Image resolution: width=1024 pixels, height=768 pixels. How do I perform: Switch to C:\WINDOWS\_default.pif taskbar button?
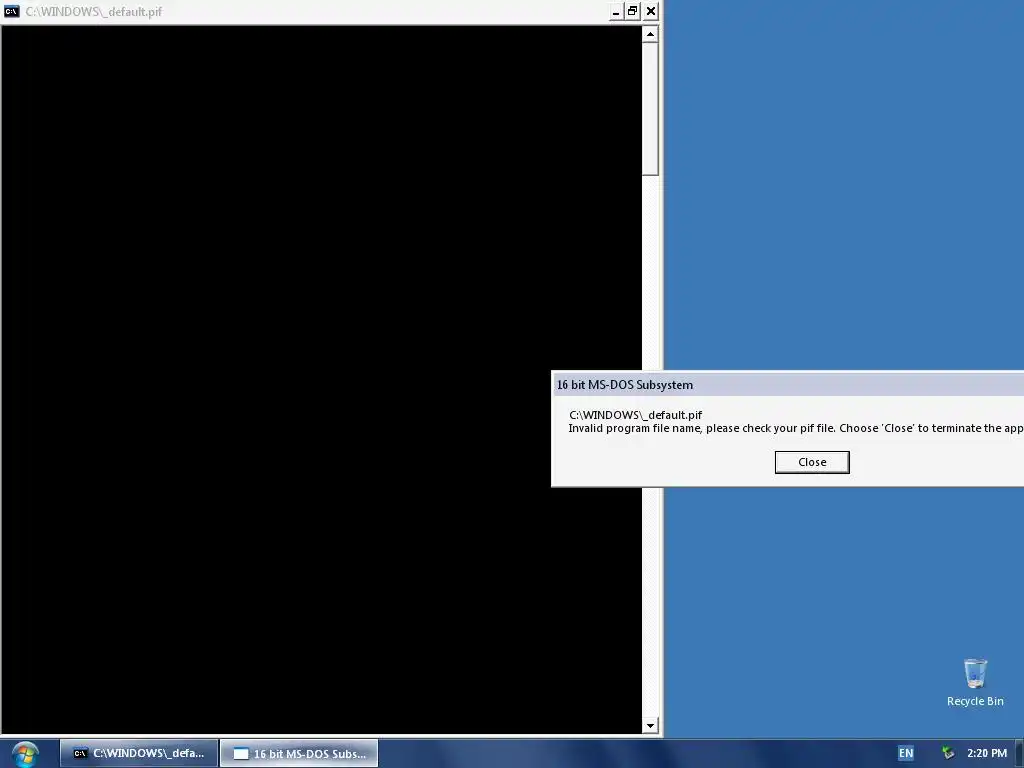point(138,754)
